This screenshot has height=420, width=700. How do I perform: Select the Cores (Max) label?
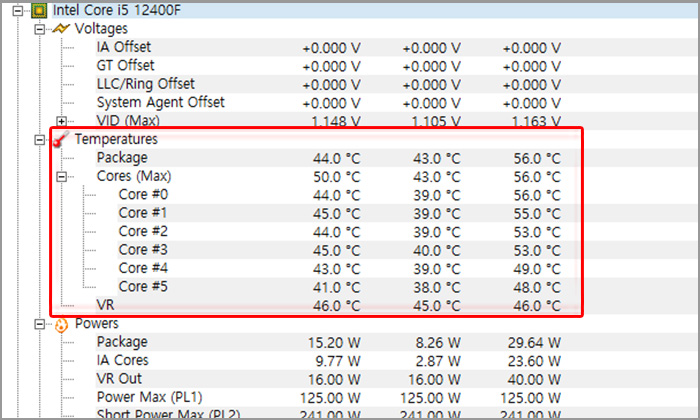coord(134,176)
